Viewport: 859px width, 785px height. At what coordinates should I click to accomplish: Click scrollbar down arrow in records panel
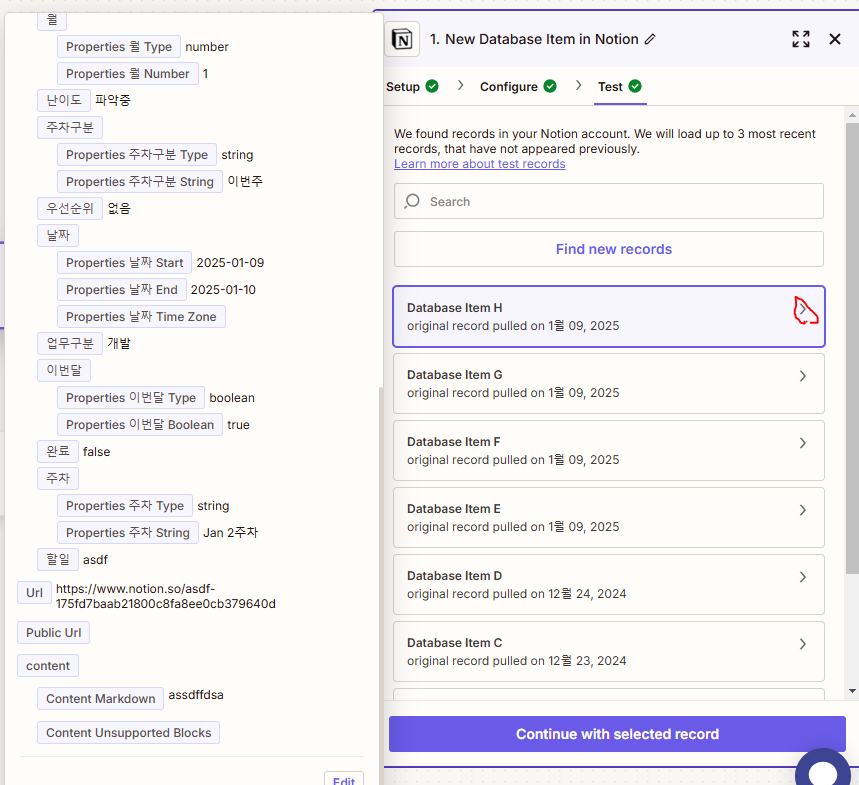852,691
